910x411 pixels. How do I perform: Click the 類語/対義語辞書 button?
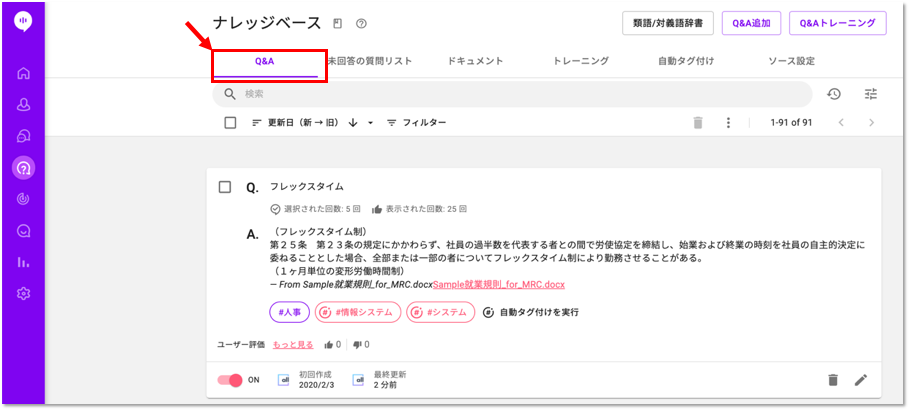[x=669, y=24]
